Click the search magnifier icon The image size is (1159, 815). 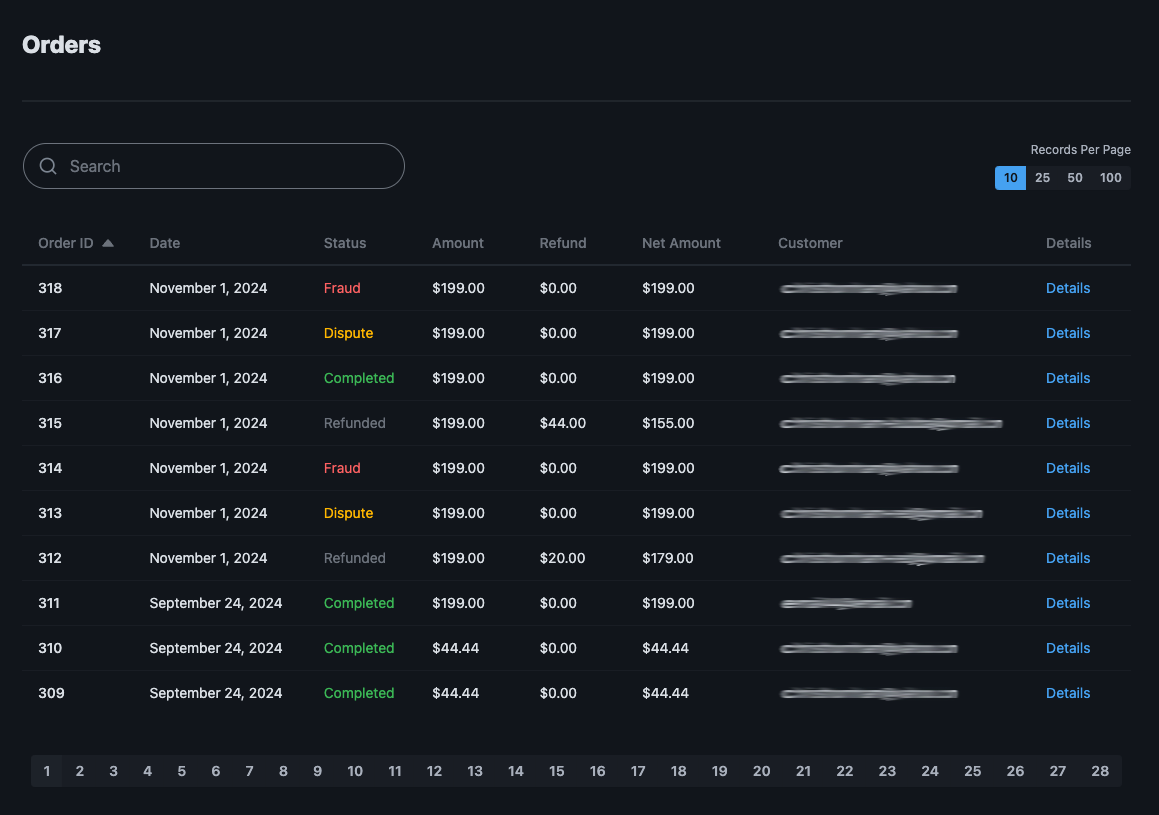[48, 166]
